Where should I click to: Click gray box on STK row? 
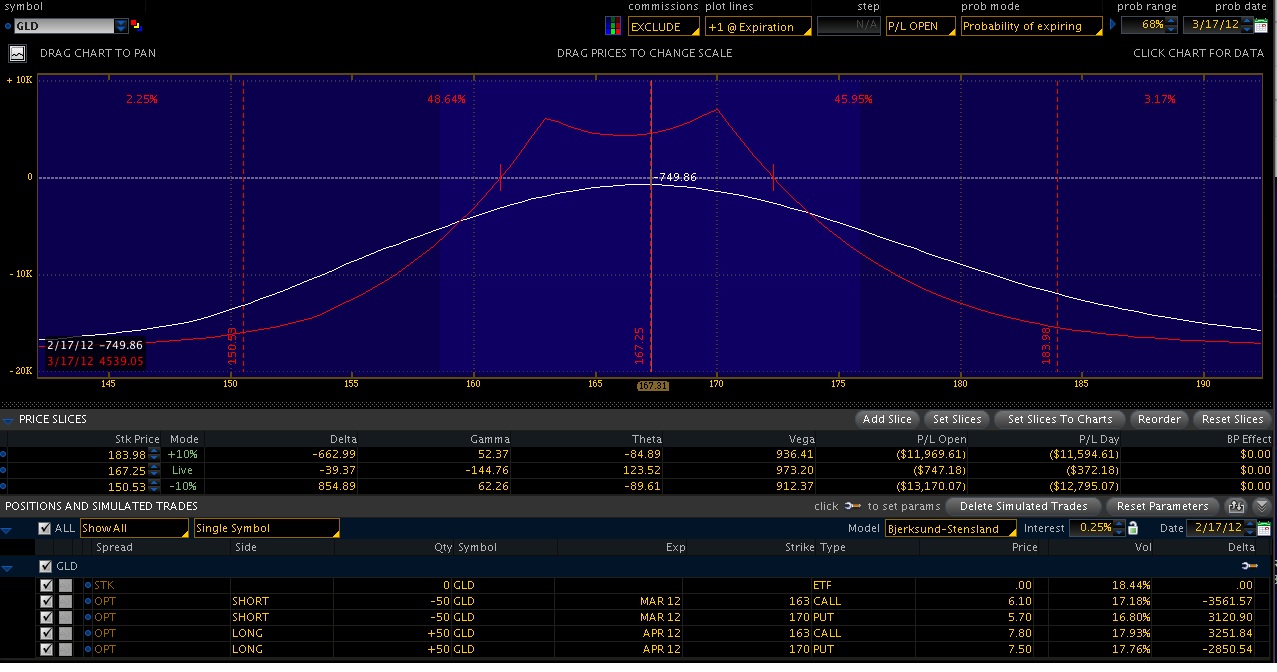(65, 585)
